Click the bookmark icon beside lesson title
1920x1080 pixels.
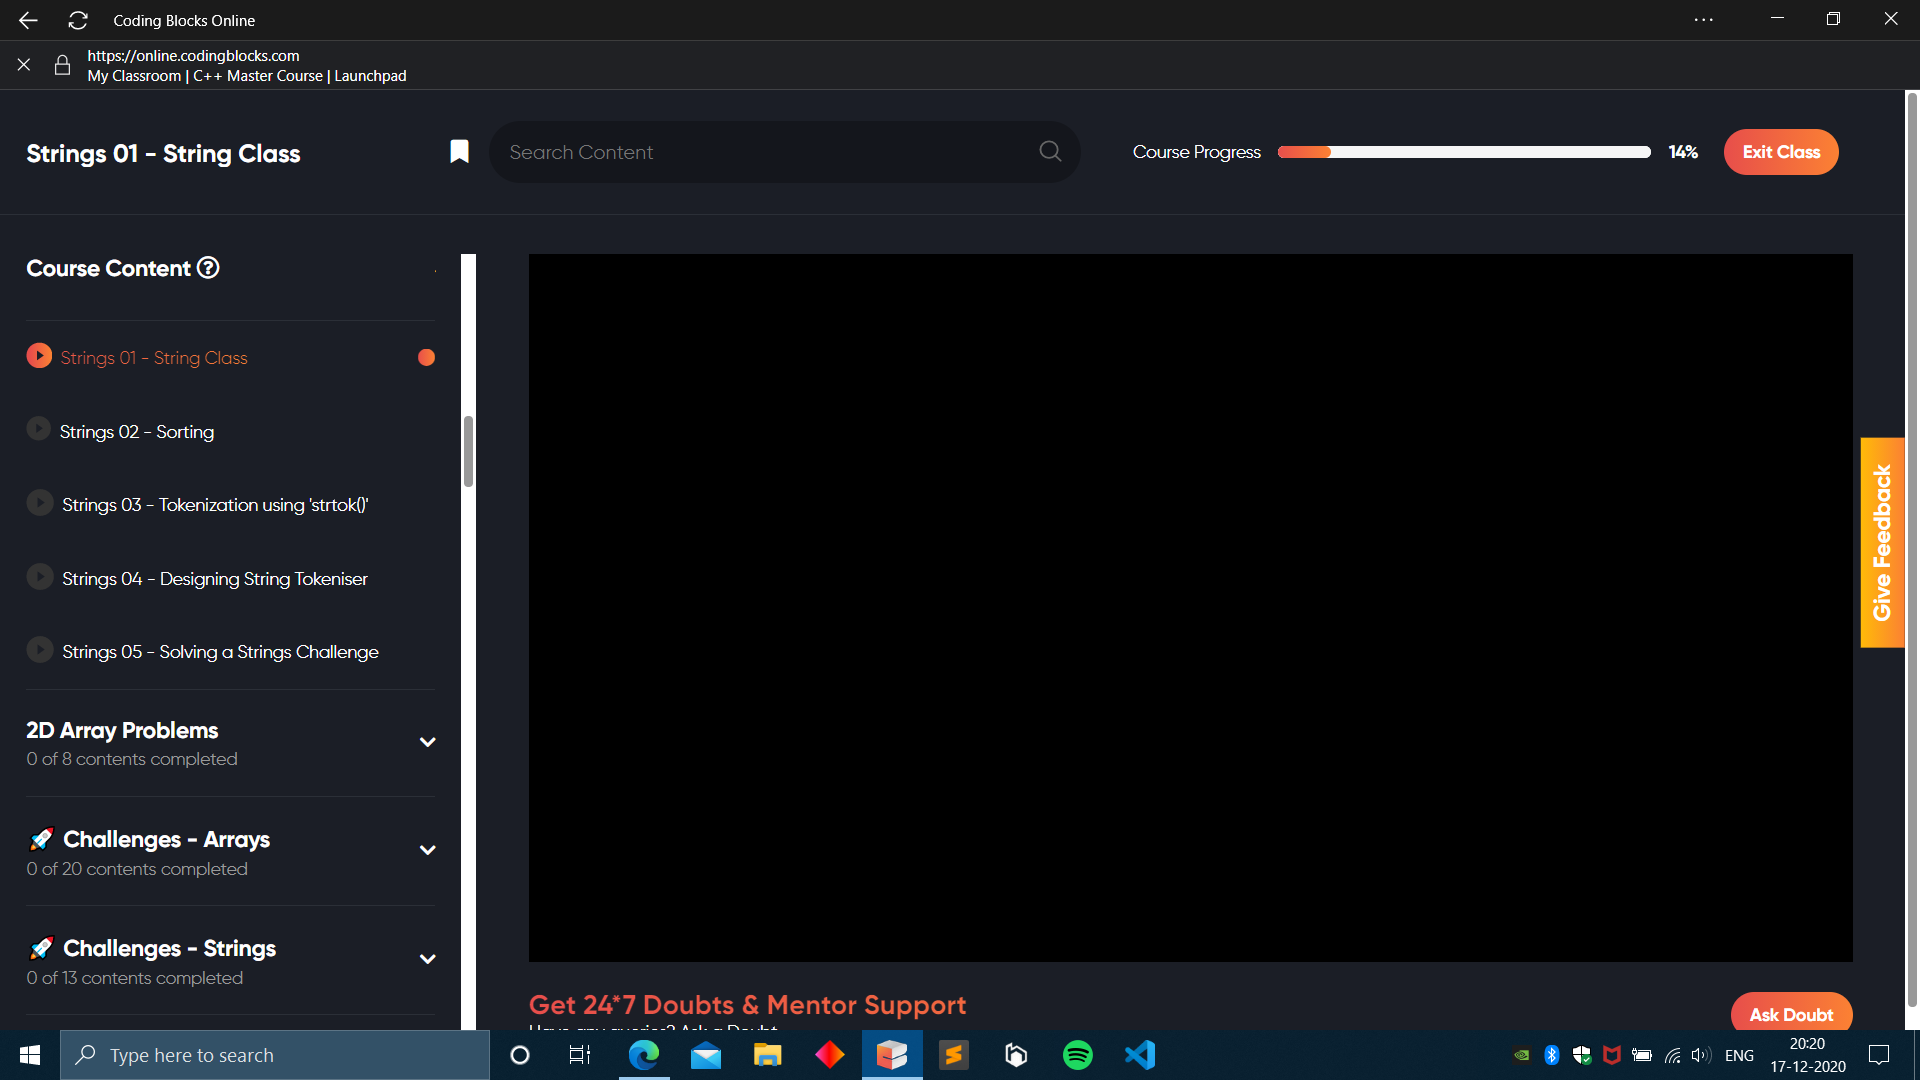coord(459,151)
